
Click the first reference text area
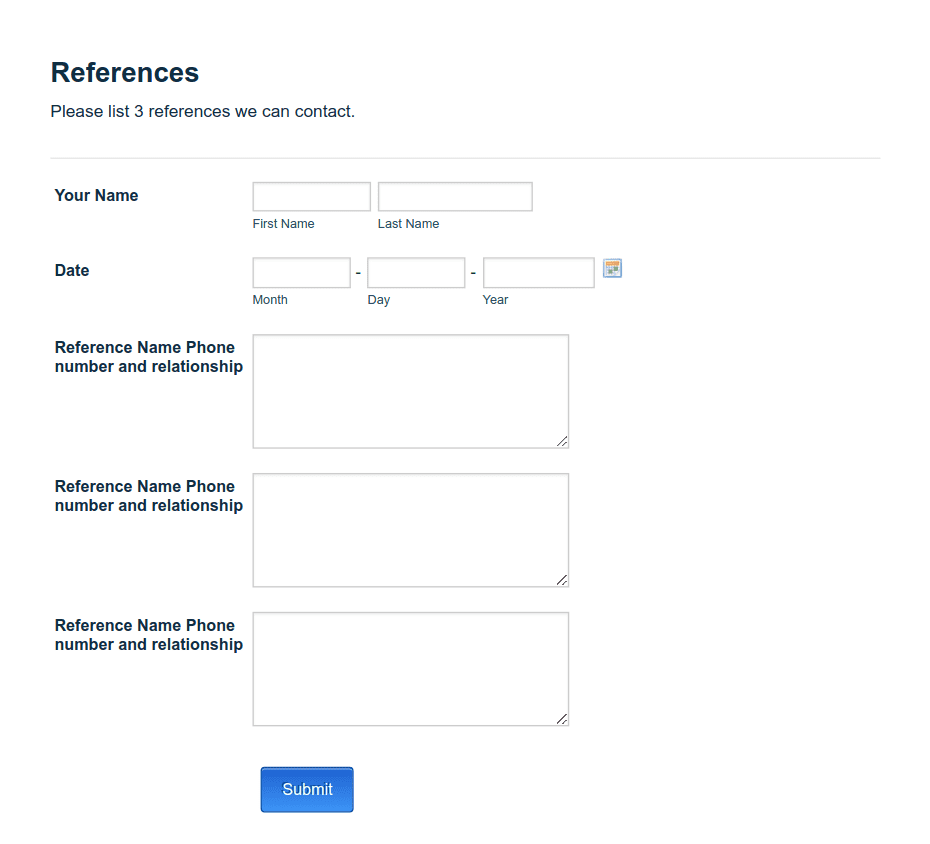[x=410, y=390]
